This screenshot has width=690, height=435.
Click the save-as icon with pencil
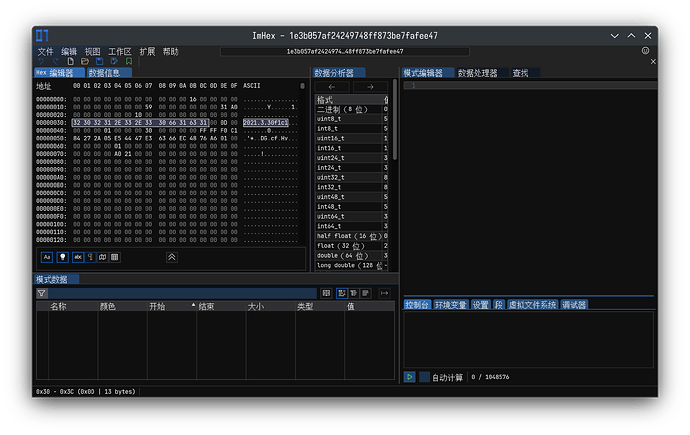click(x=114, y=62)
